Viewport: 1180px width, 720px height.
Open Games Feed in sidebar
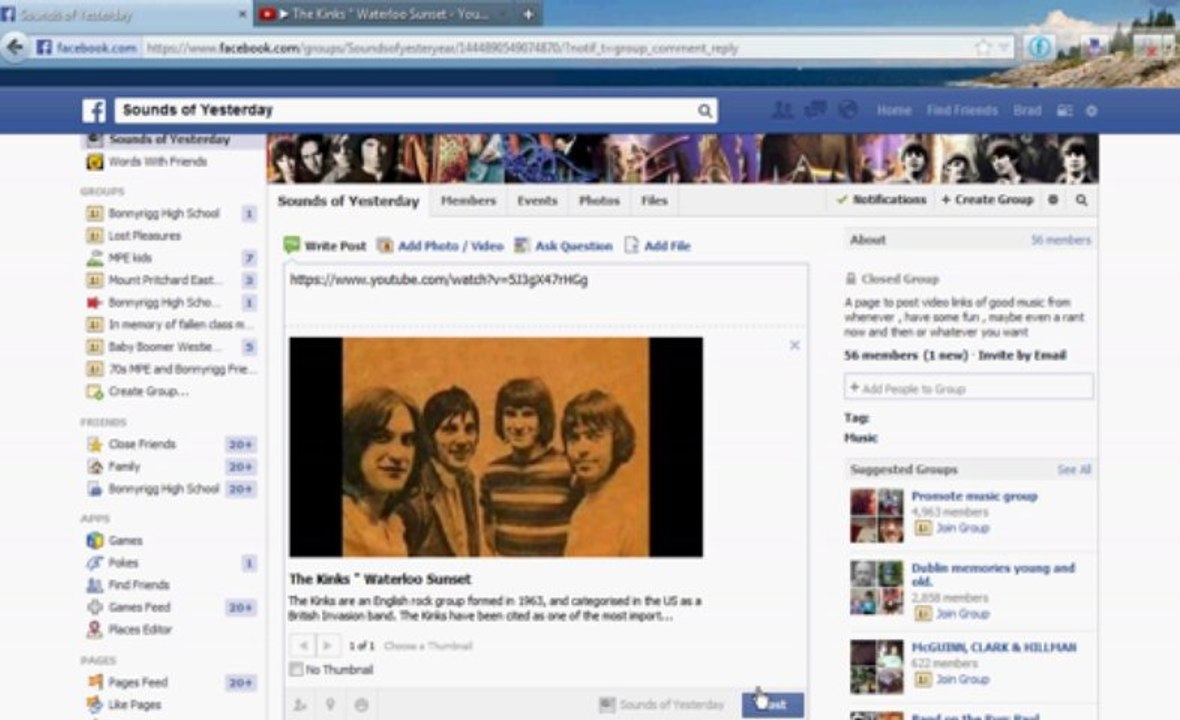pyautogui.click(x=139, y=607)
